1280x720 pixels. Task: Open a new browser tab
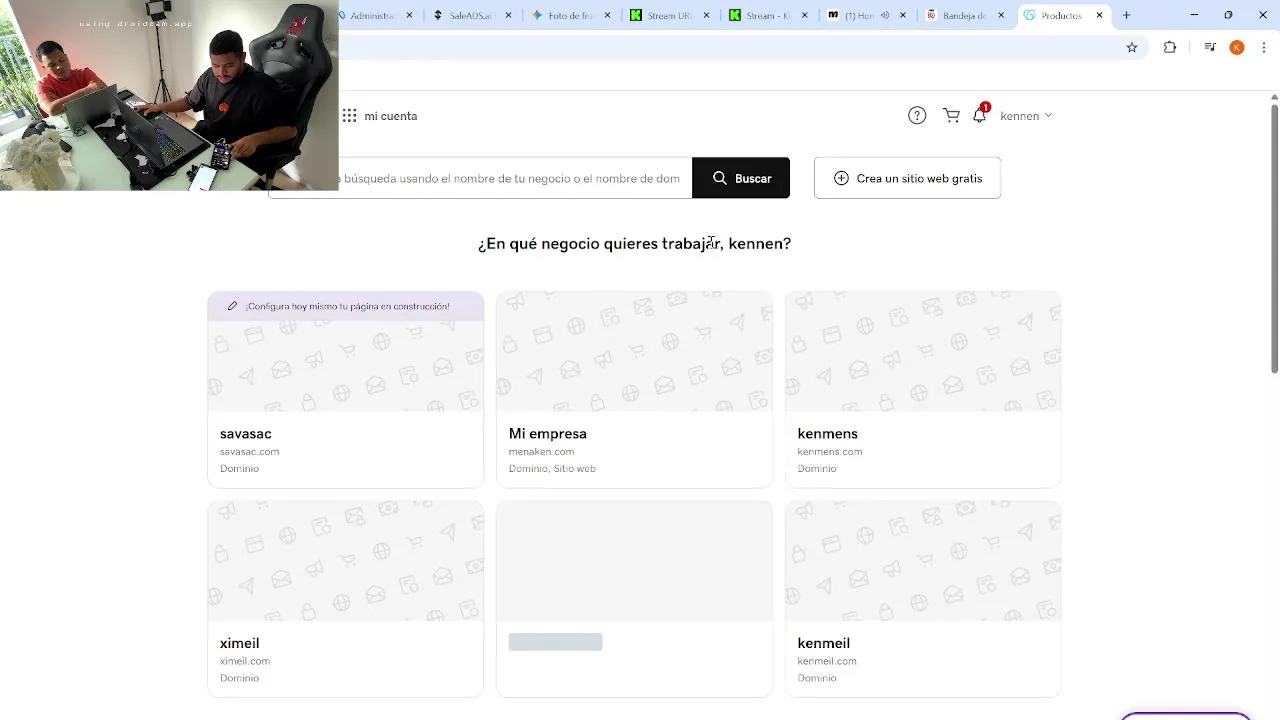pyautogui.click(x=1126, y=15)
